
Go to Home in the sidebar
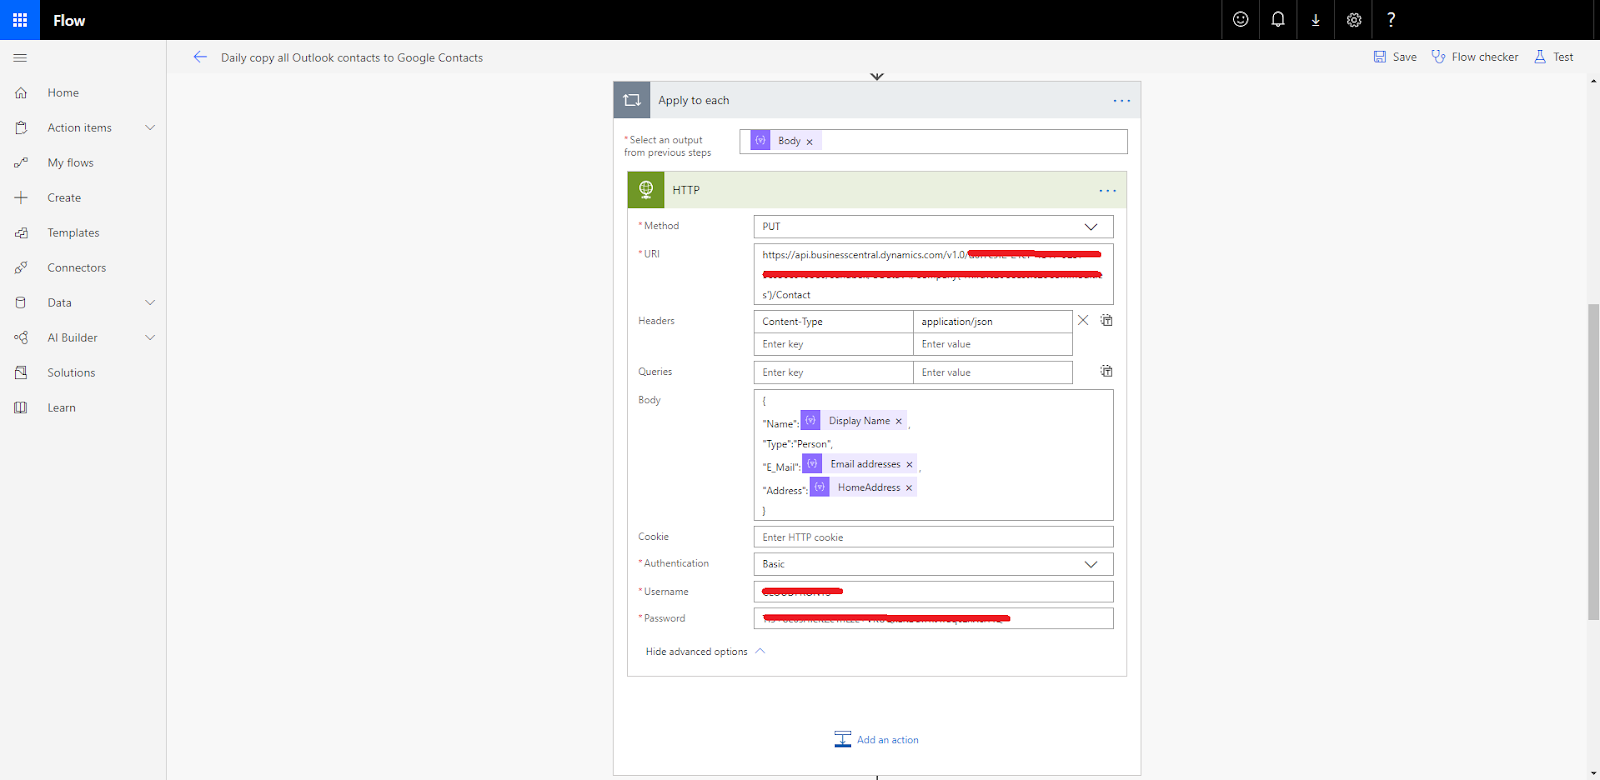pos(63,93)
